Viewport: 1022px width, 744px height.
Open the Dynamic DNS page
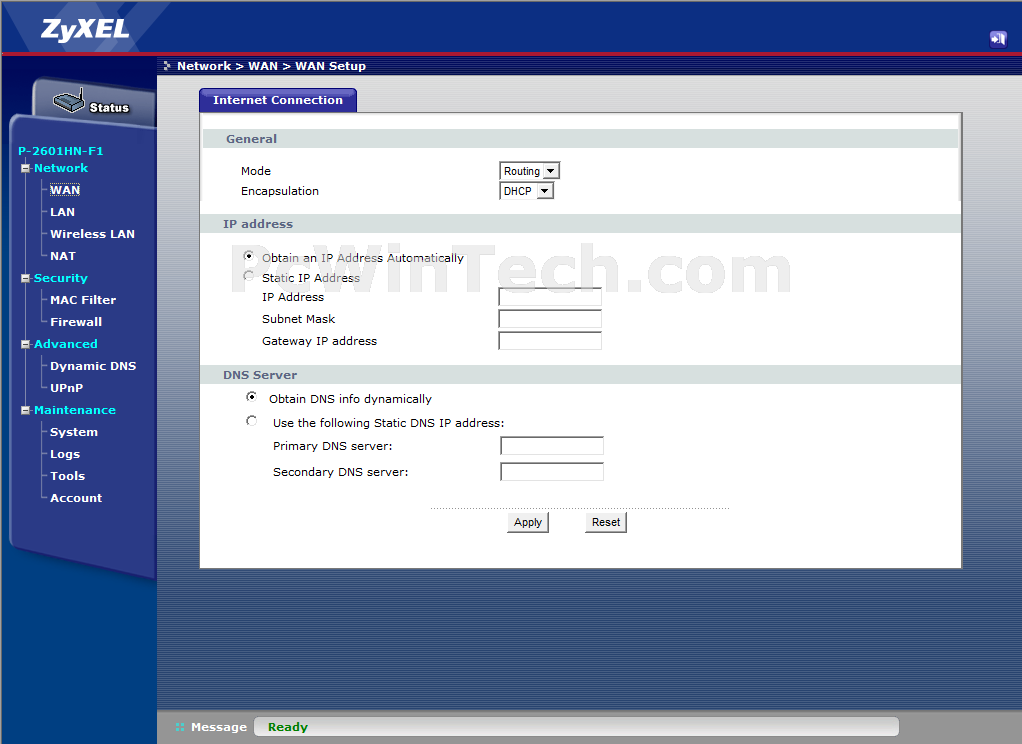click(93, 366)
